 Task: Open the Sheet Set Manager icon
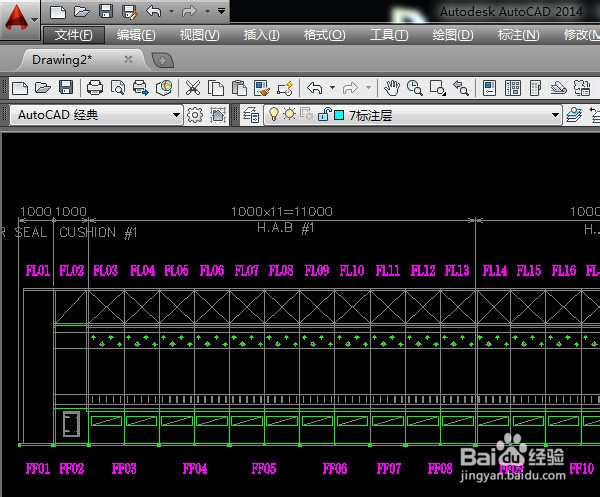(x=559, y=88)
